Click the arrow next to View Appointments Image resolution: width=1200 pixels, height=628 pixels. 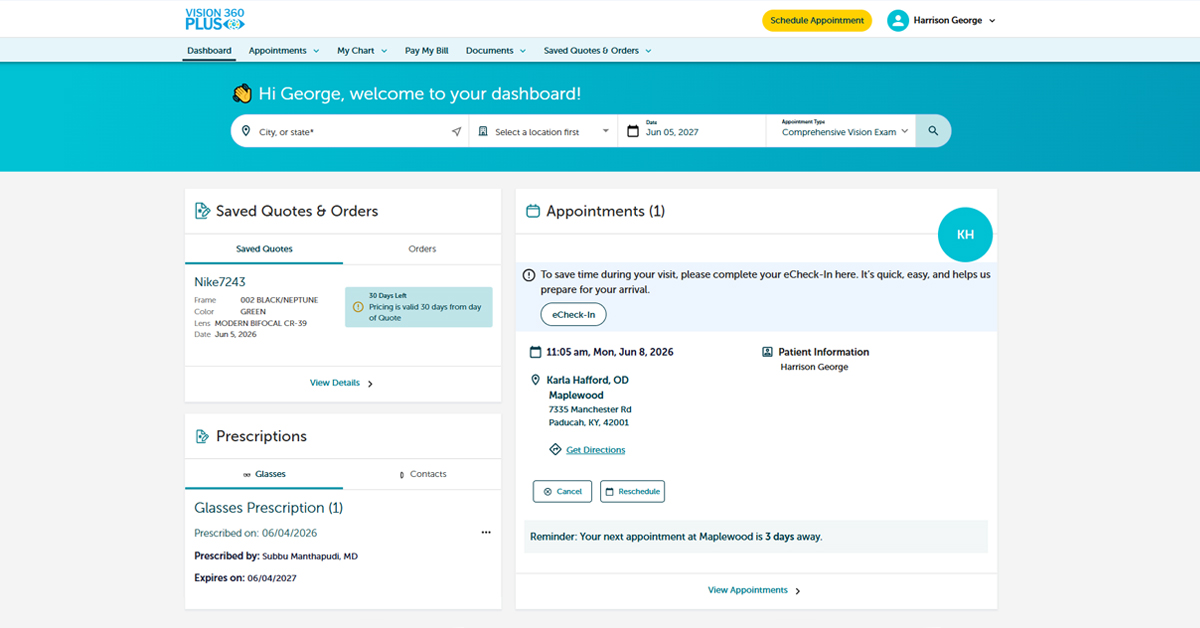[x=798, y=591]
